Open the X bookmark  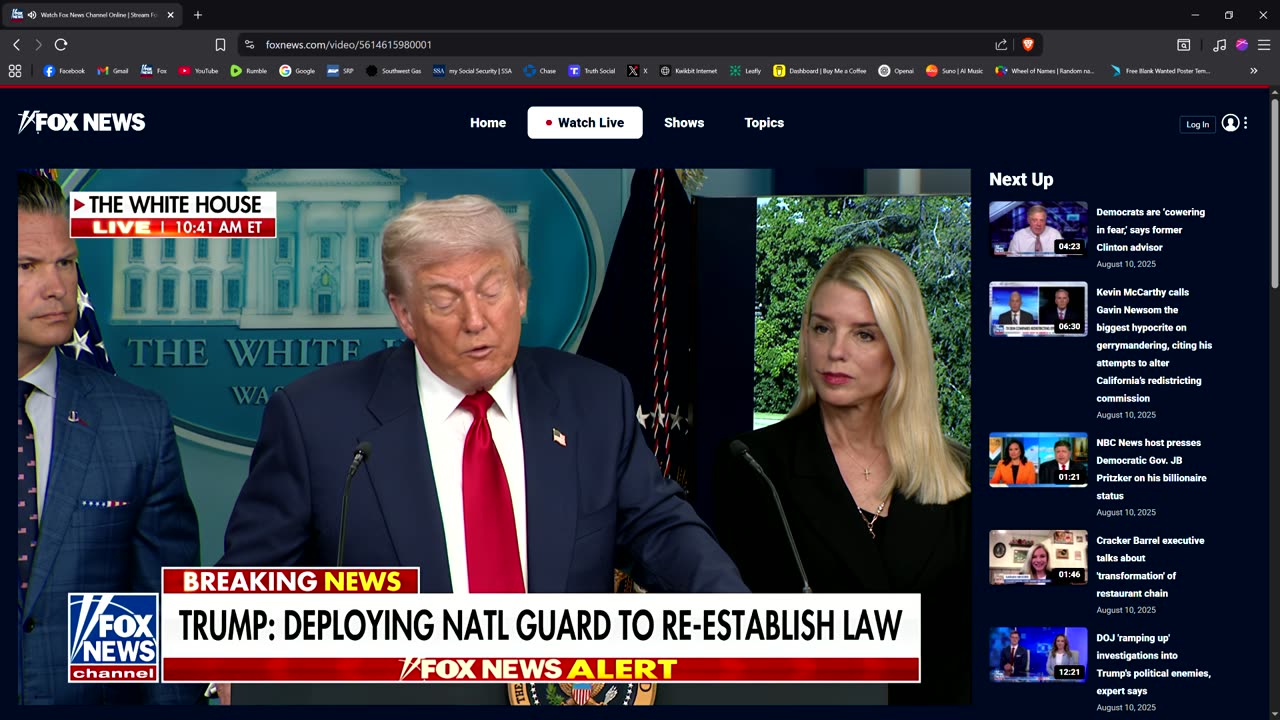(637, 71)
